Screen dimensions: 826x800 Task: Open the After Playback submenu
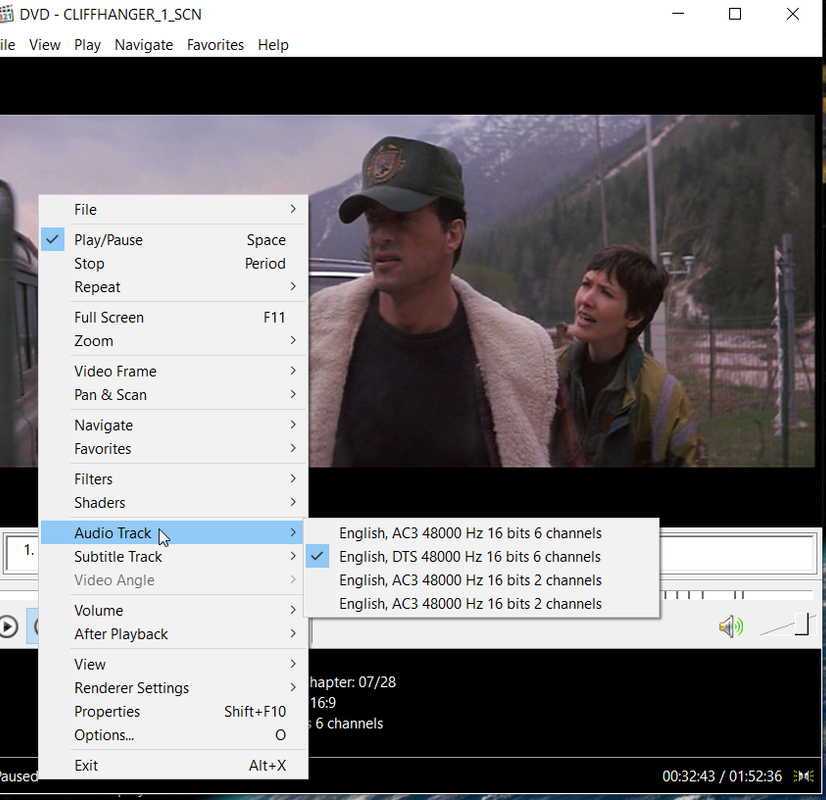pyautogui.click(x=173, y=634)
